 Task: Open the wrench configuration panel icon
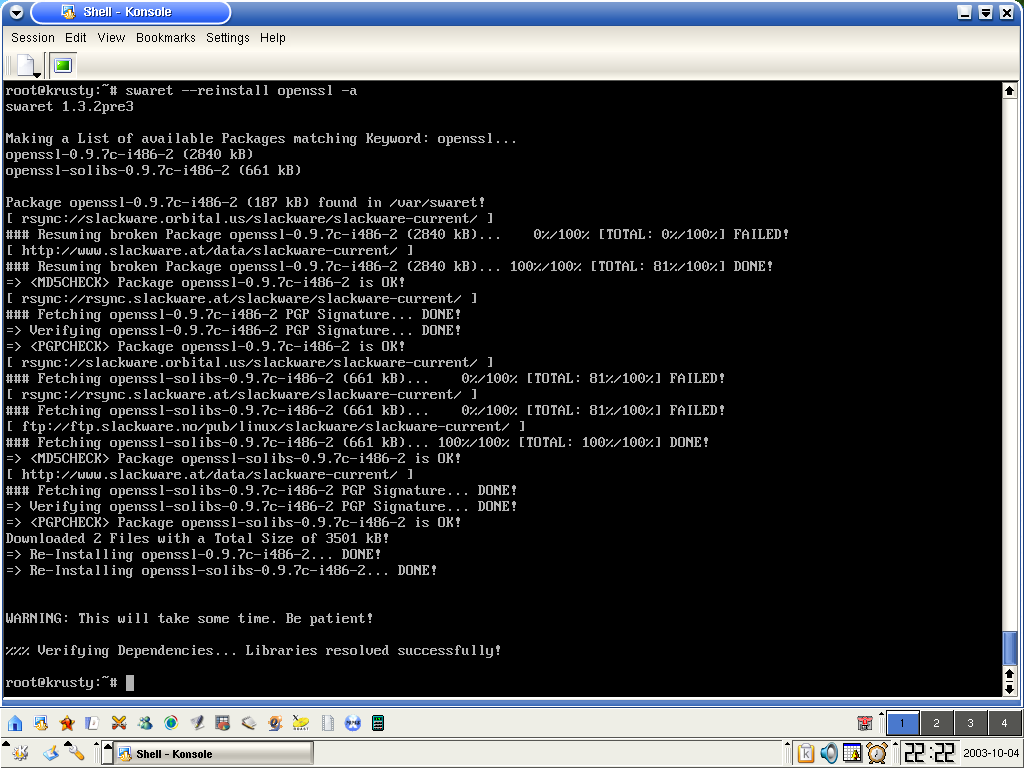point(76,754)
